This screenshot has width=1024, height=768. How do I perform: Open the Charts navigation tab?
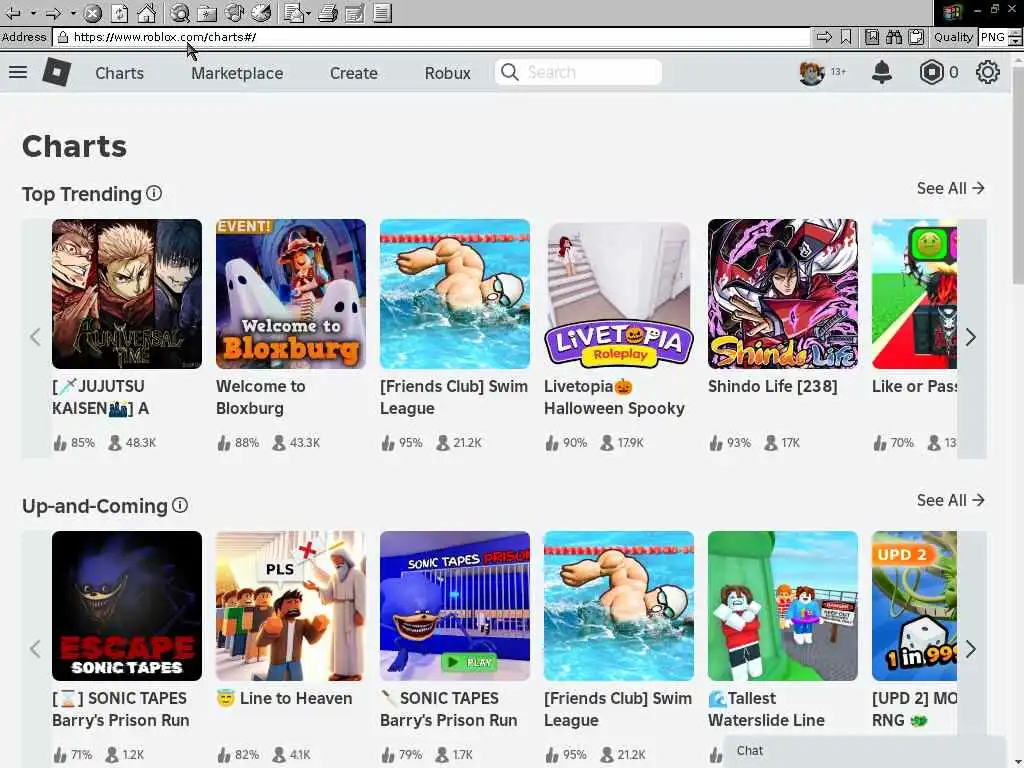point(120,72)
